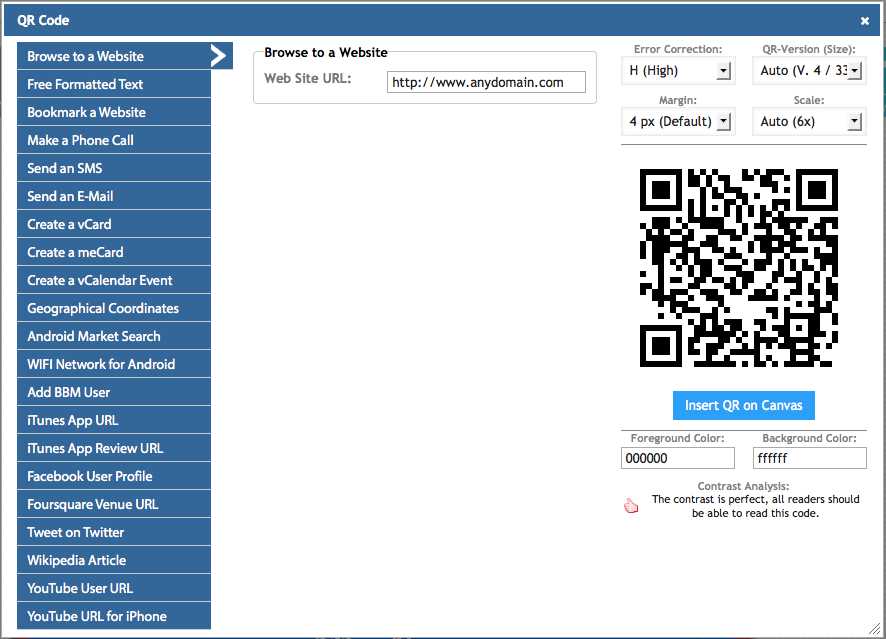The width and height of the screenshot is (886, 639).
Task: Click the Foreground Color field
Action: point(677,458)
